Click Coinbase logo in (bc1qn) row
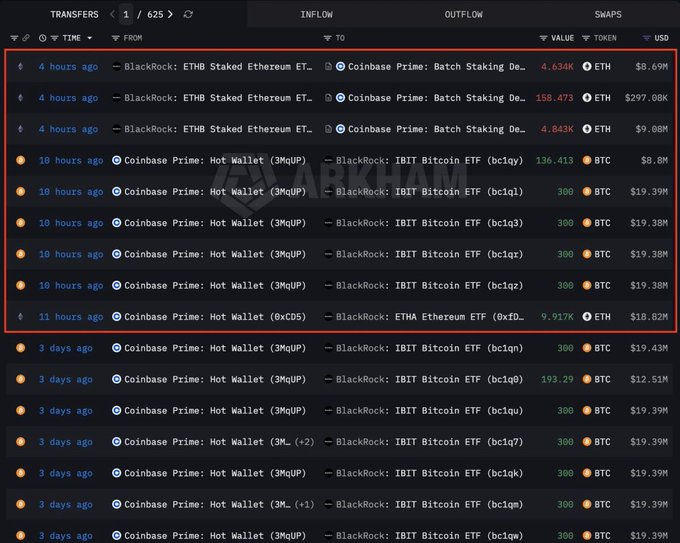This screenshot has height=543, width=680. point(116,348)
